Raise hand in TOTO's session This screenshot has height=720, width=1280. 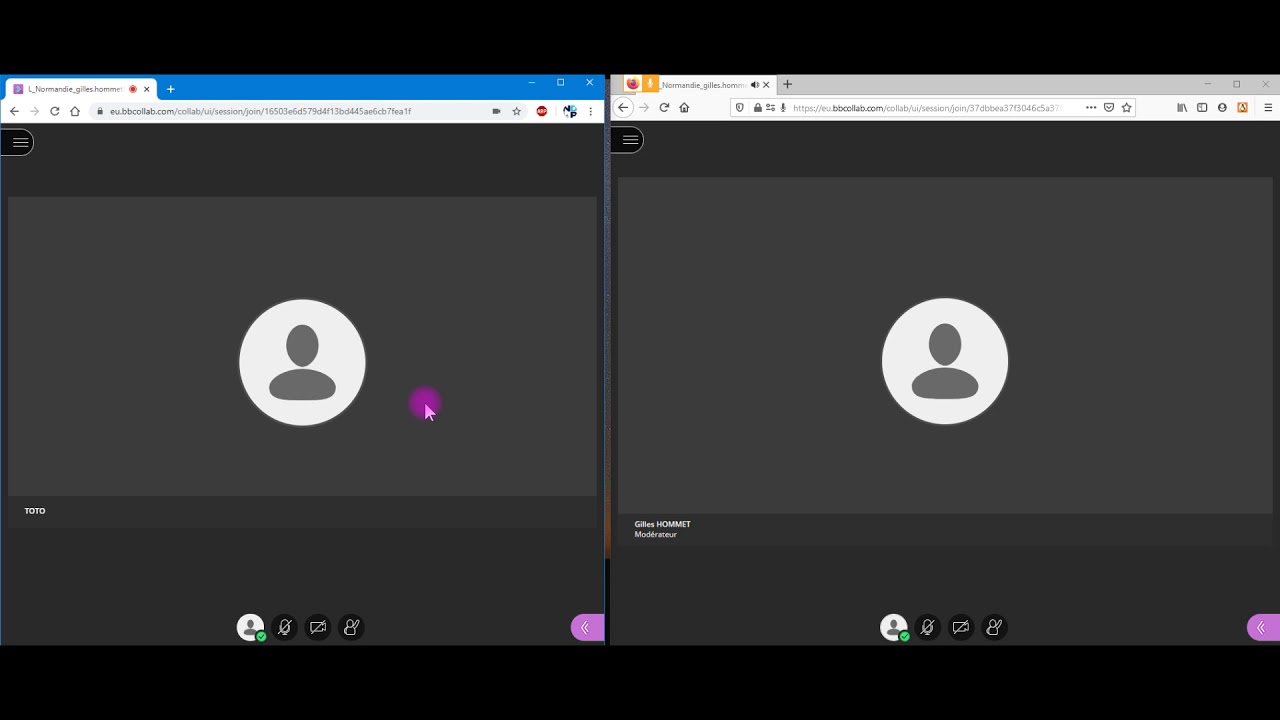pyautogui.click(x=351, y=628)
